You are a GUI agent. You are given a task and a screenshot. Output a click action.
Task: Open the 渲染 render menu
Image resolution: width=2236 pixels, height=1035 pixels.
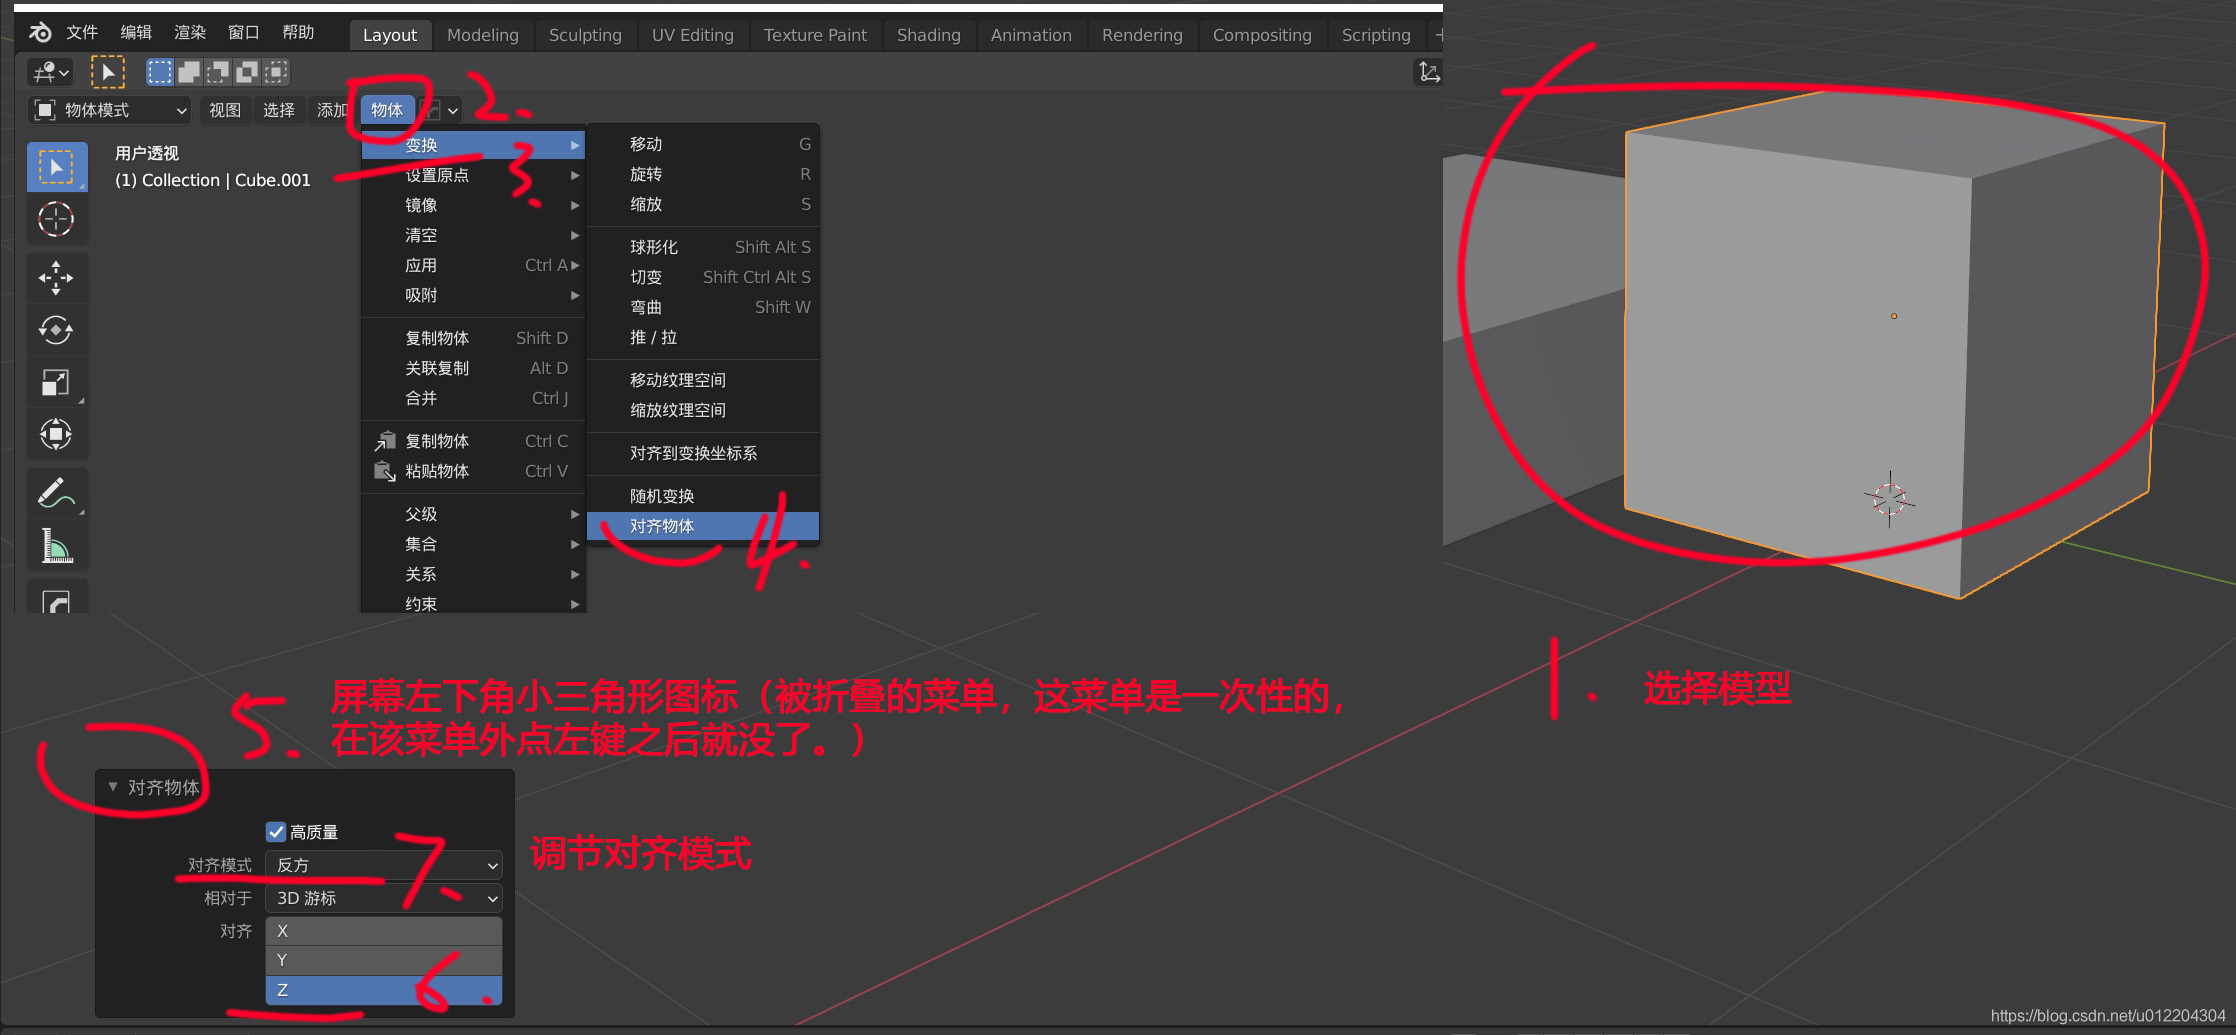[x=190, y=33]
